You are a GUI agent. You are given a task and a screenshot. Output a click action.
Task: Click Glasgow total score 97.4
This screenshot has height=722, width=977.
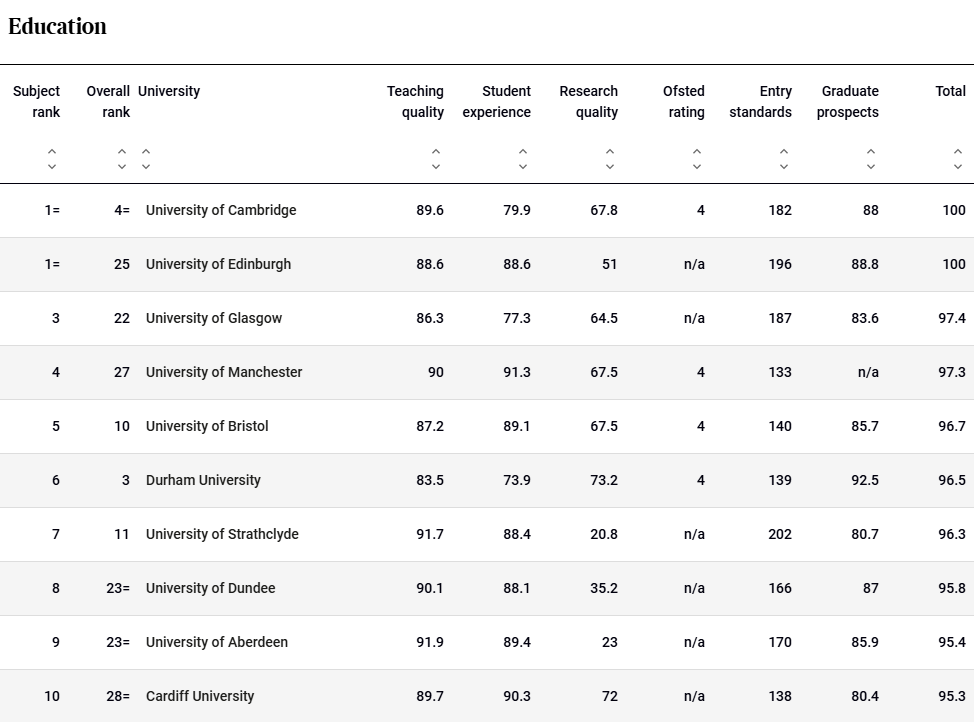(952, 318)
